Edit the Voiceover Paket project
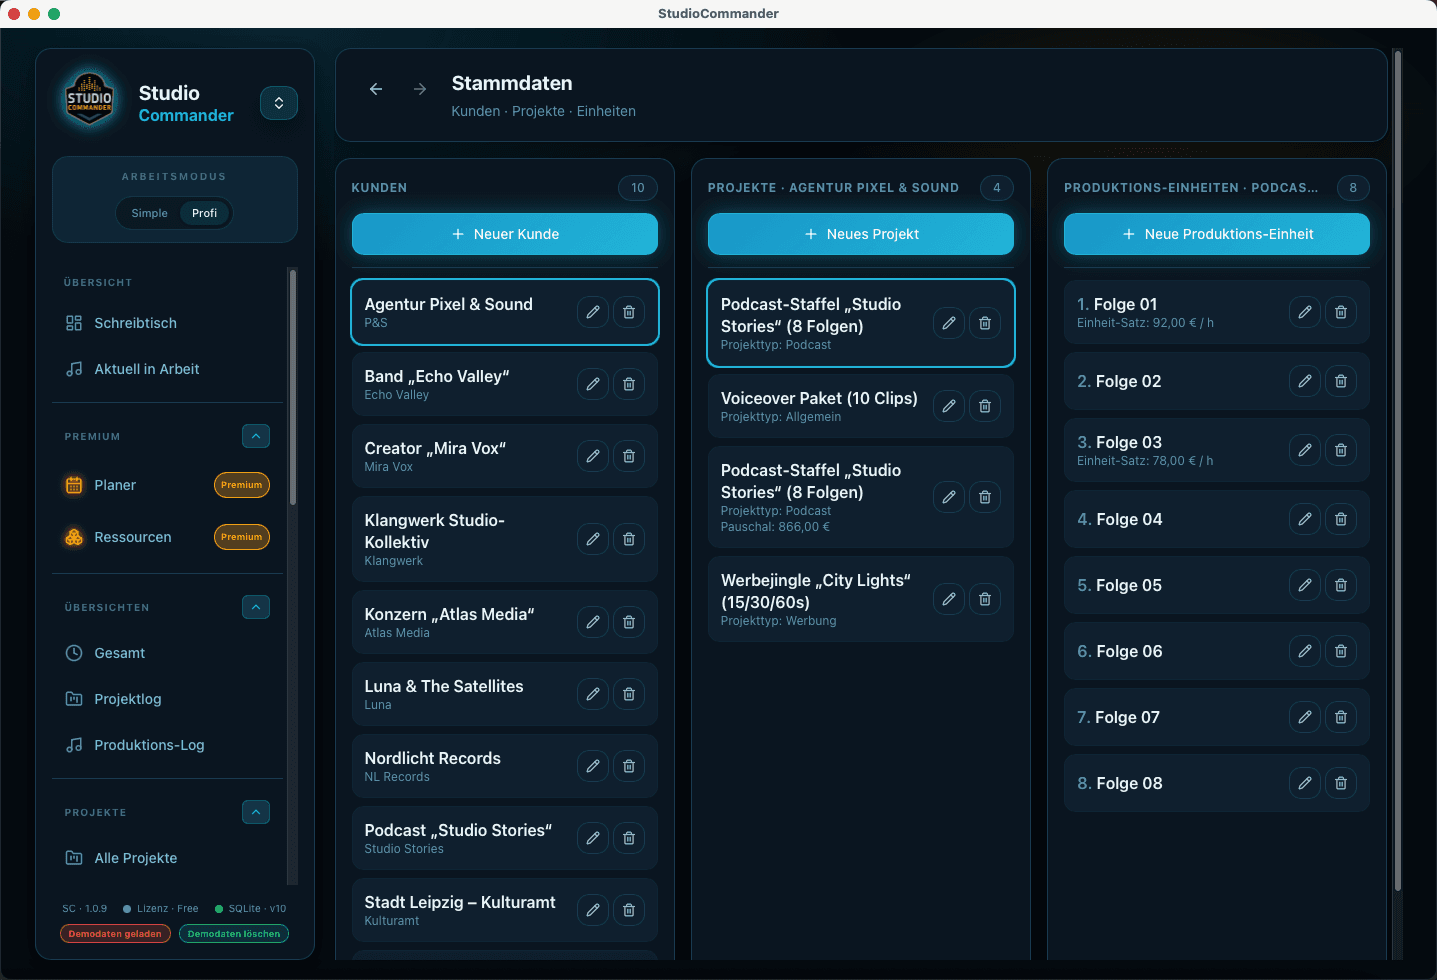Screen dimensions: 1437x980 point(949,406)
